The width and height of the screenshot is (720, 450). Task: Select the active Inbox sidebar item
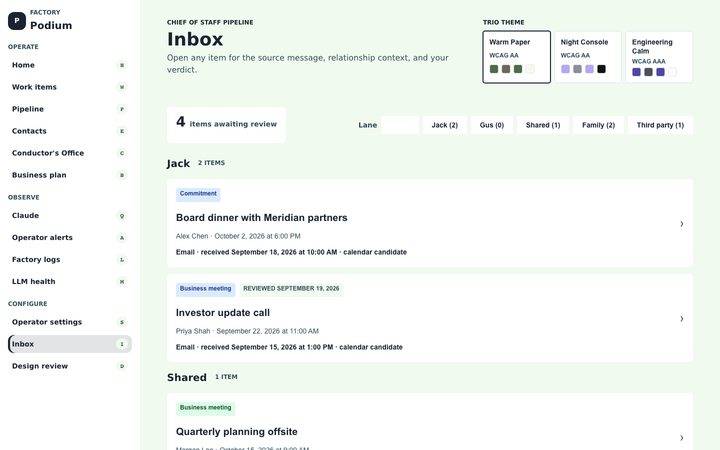pyautogui.click(x=69, y=344)
